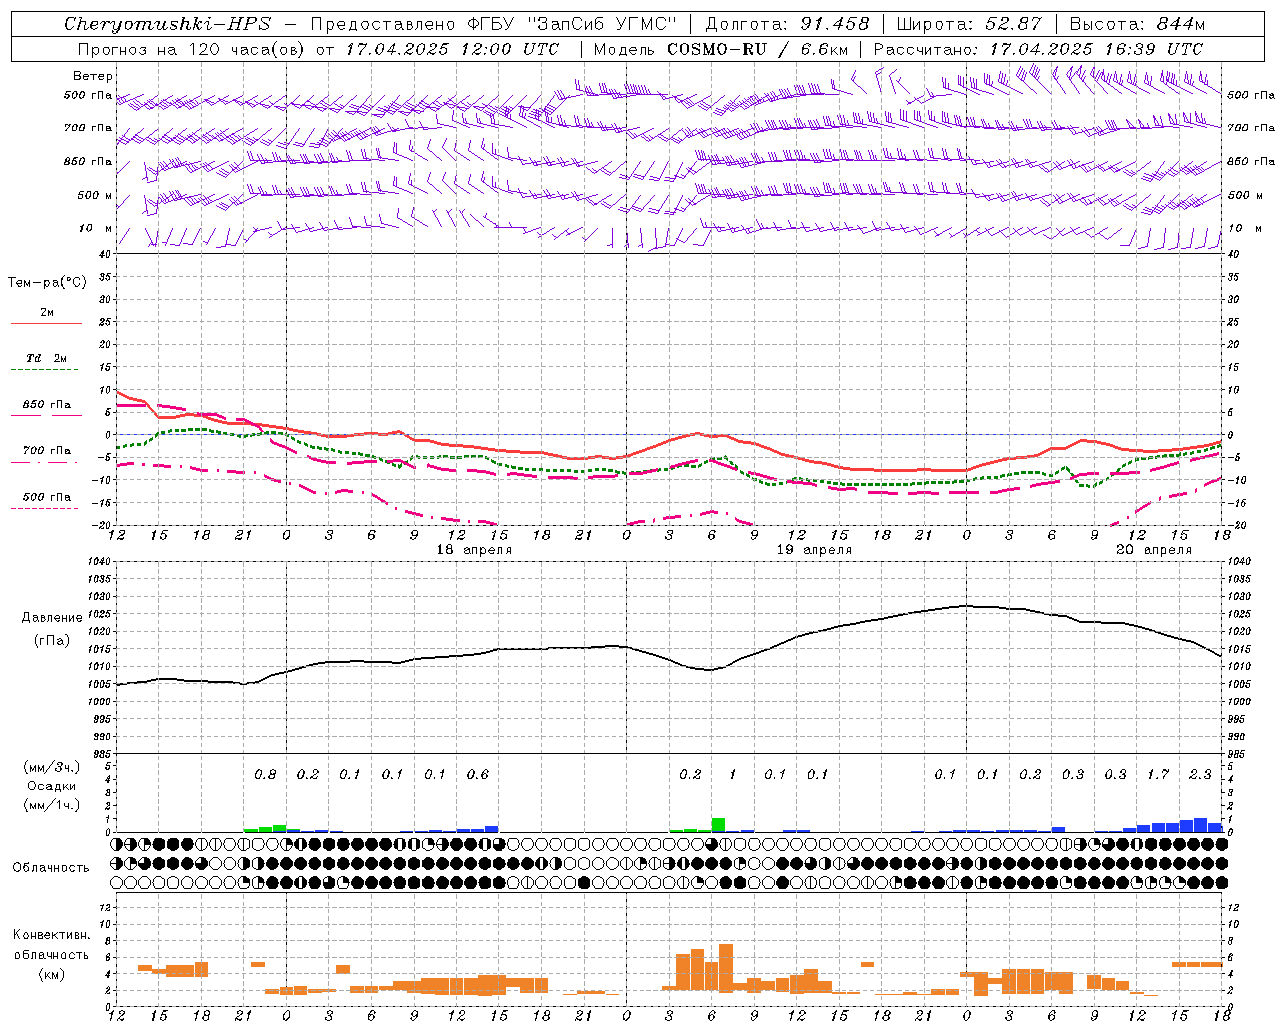This screenshot has width=1280, height=1024.
Task: Click the tallest orange convective bar on 19 April
Action: (726, 967)
